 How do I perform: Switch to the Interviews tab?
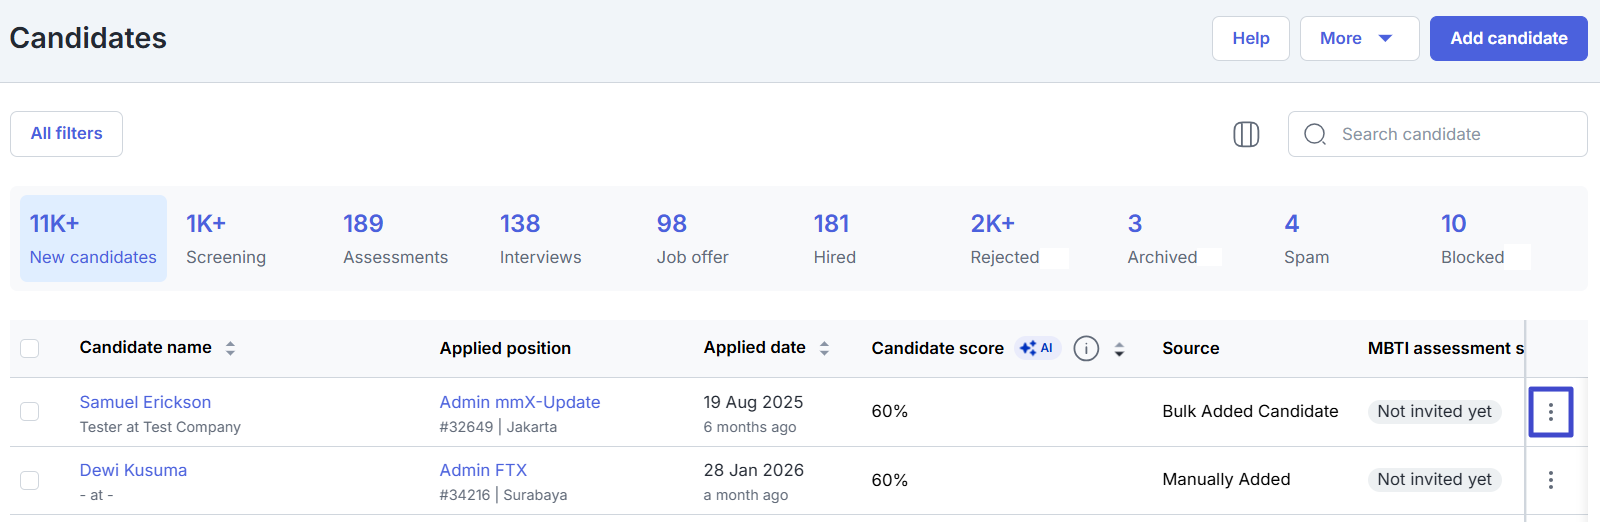pyautogui.click(x=540, y=239)
